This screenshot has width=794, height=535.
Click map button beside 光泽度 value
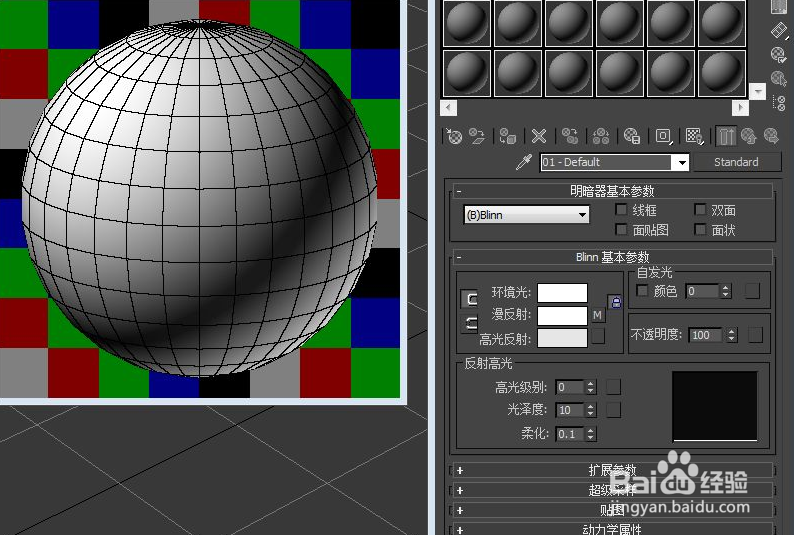[613, 409]
